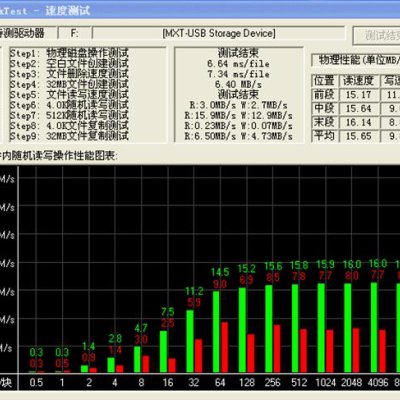The image size is (400, 400).
Task: Click the read speed cell 15.64
Action: (358, 108)
